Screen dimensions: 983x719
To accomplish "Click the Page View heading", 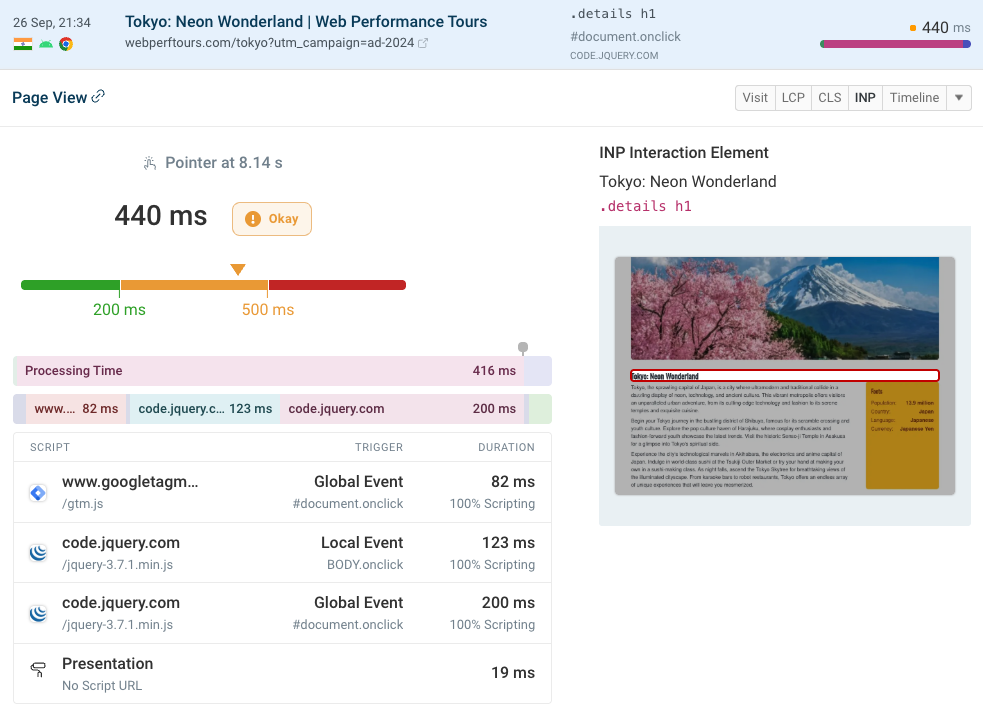I will point(50,98).
